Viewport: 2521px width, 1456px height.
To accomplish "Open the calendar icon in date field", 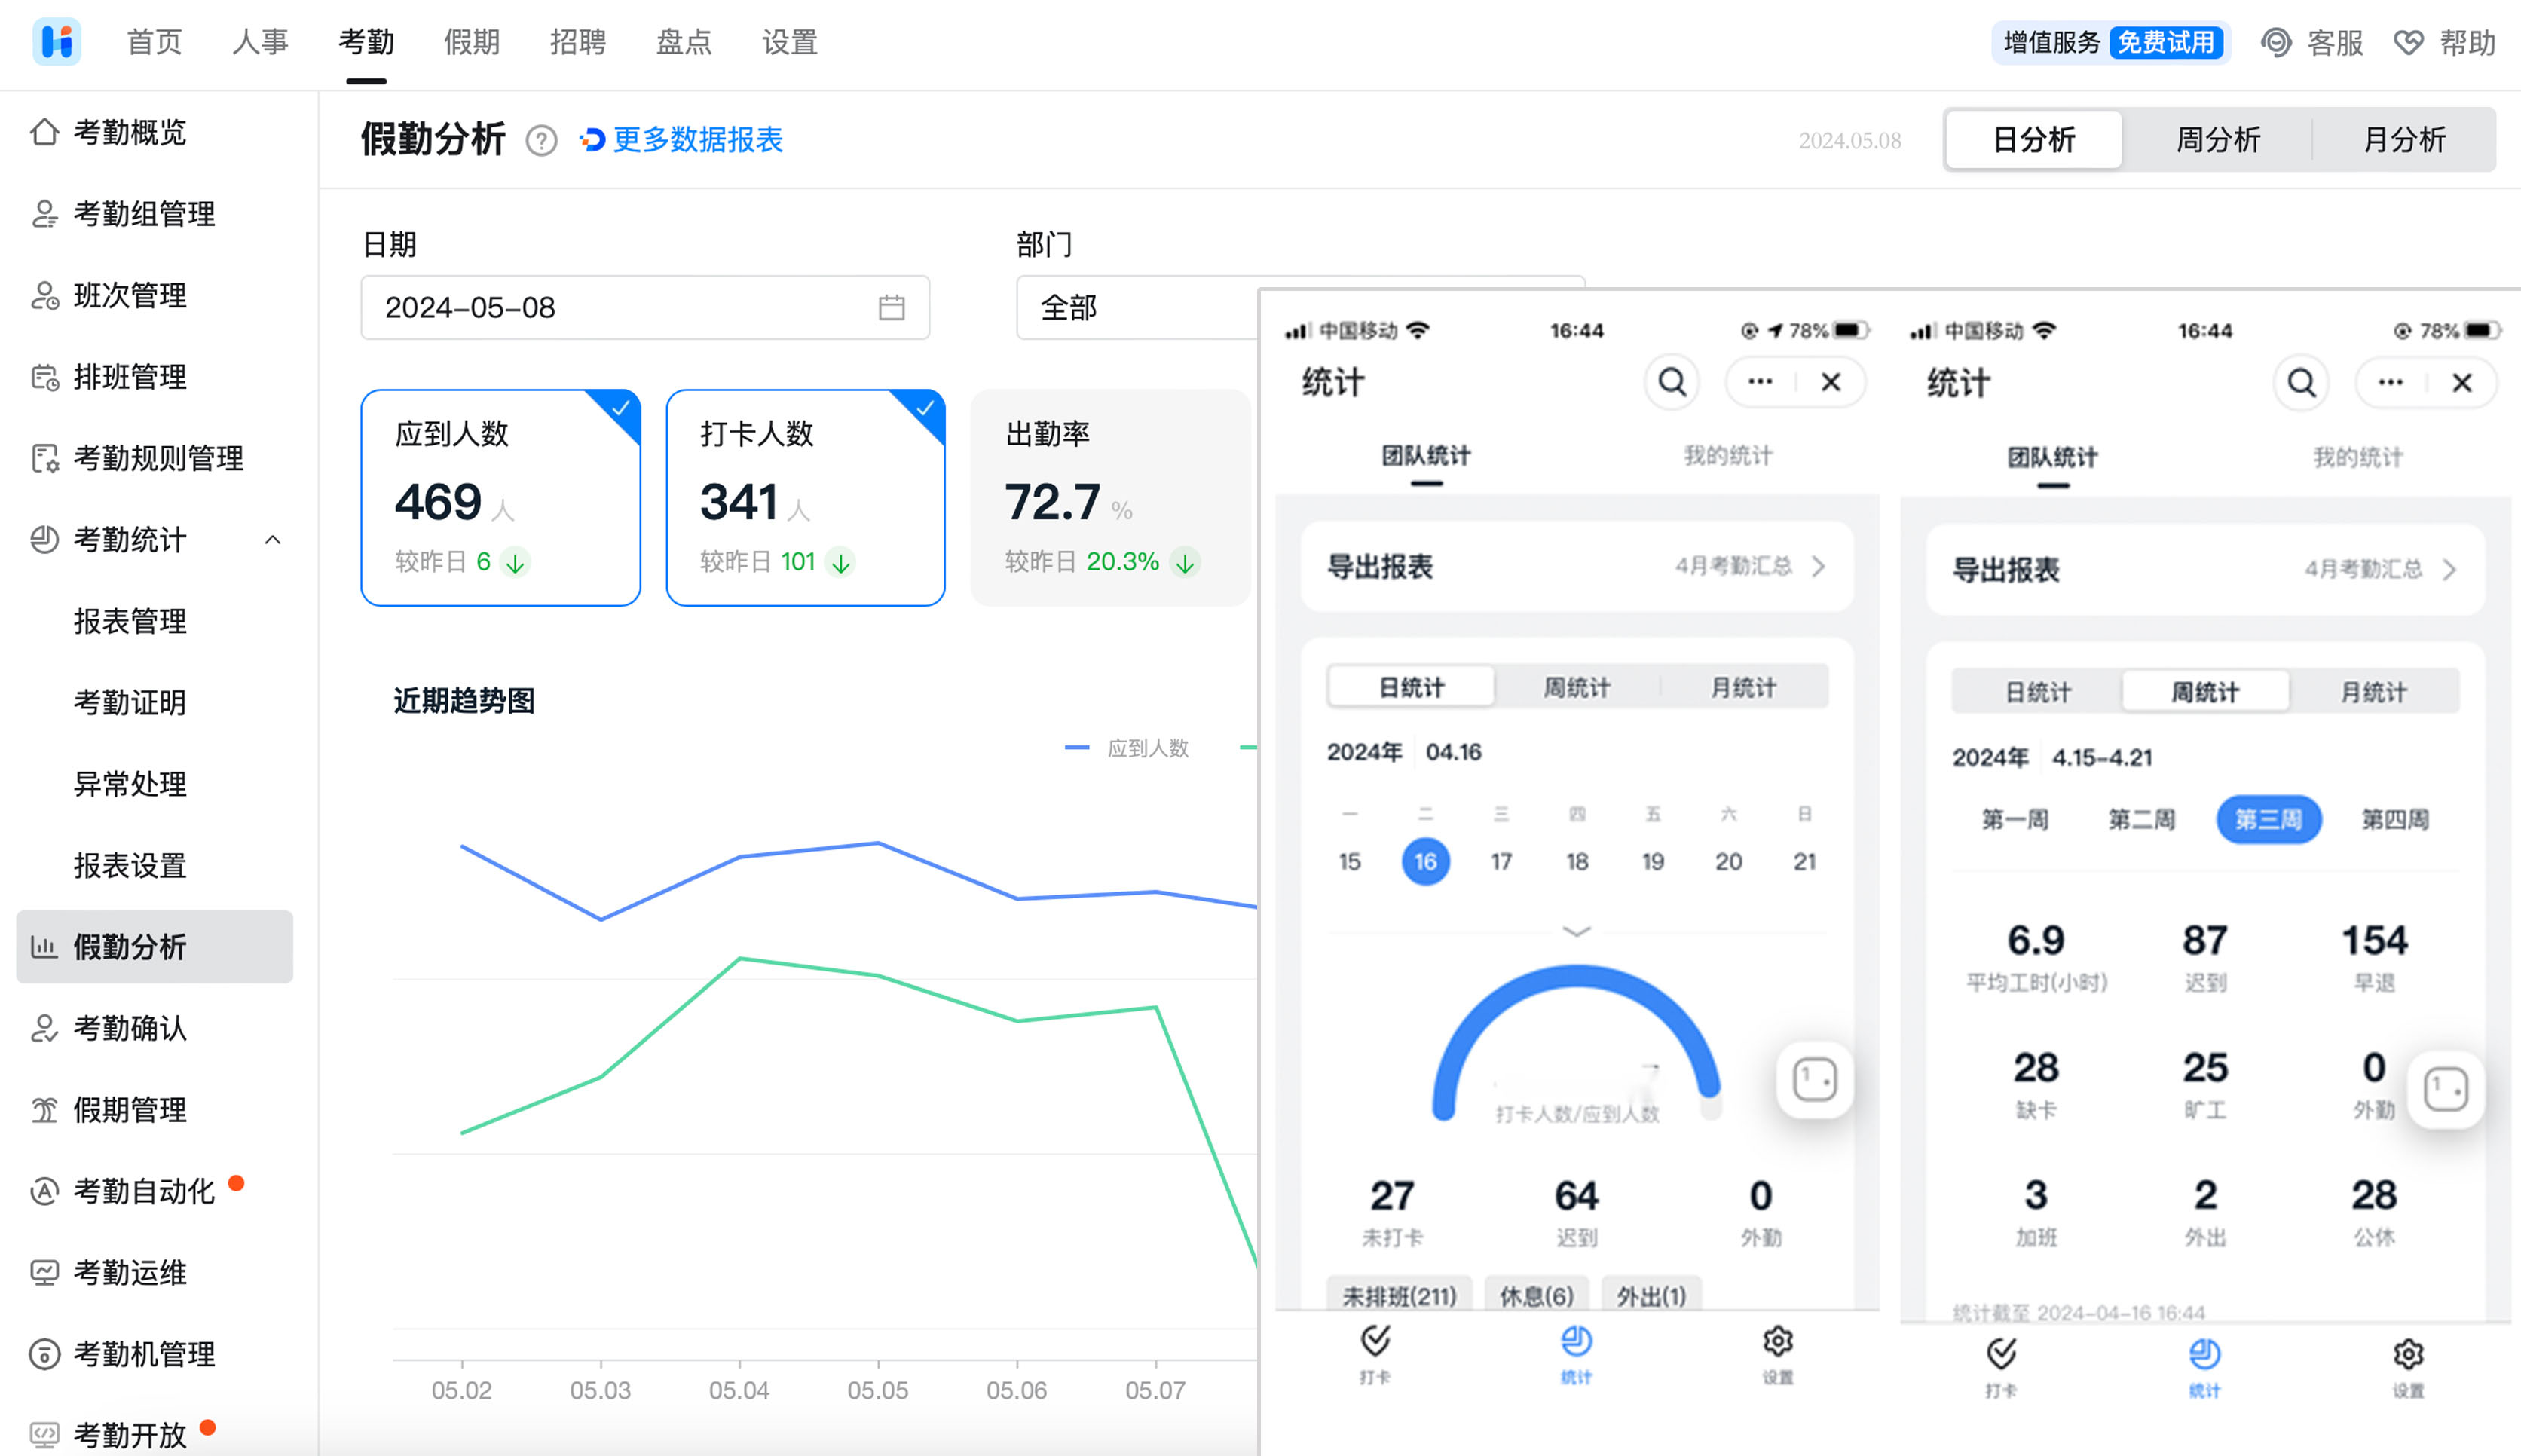I will (891, 307).
